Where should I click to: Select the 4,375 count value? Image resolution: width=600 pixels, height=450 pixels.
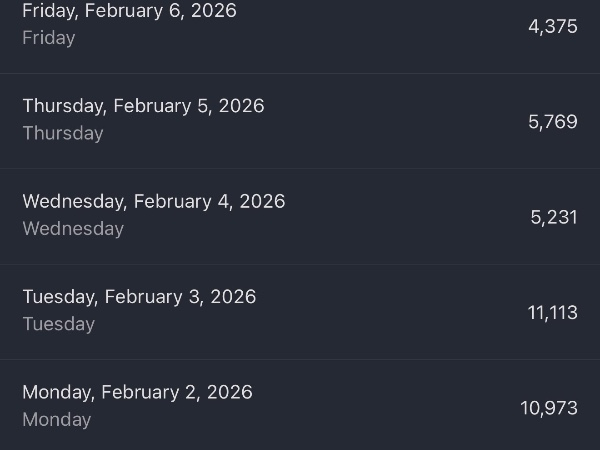pos(553,26)
